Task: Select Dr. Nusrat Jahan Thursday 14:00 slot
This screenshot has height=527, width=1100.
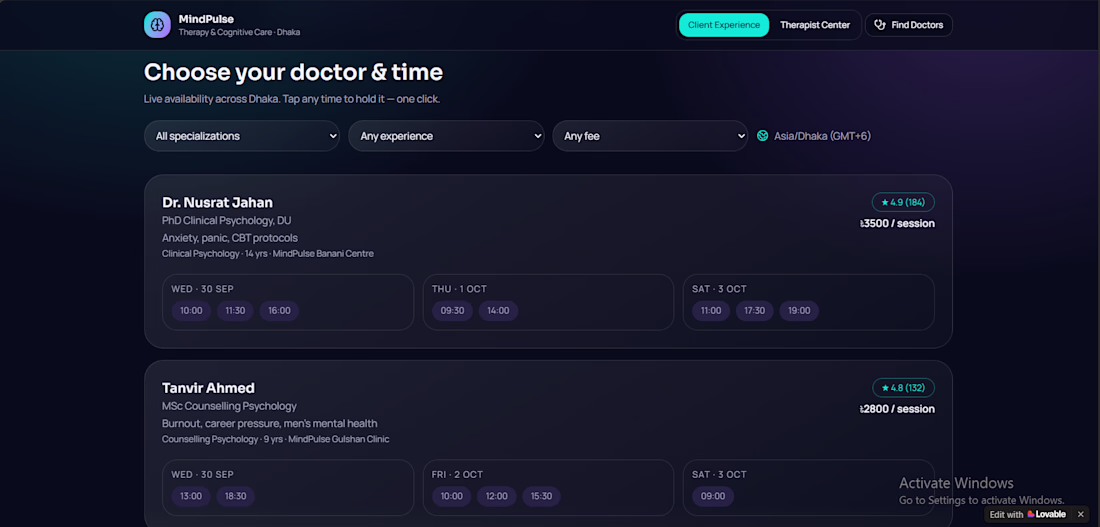Action: coord(498,311)
